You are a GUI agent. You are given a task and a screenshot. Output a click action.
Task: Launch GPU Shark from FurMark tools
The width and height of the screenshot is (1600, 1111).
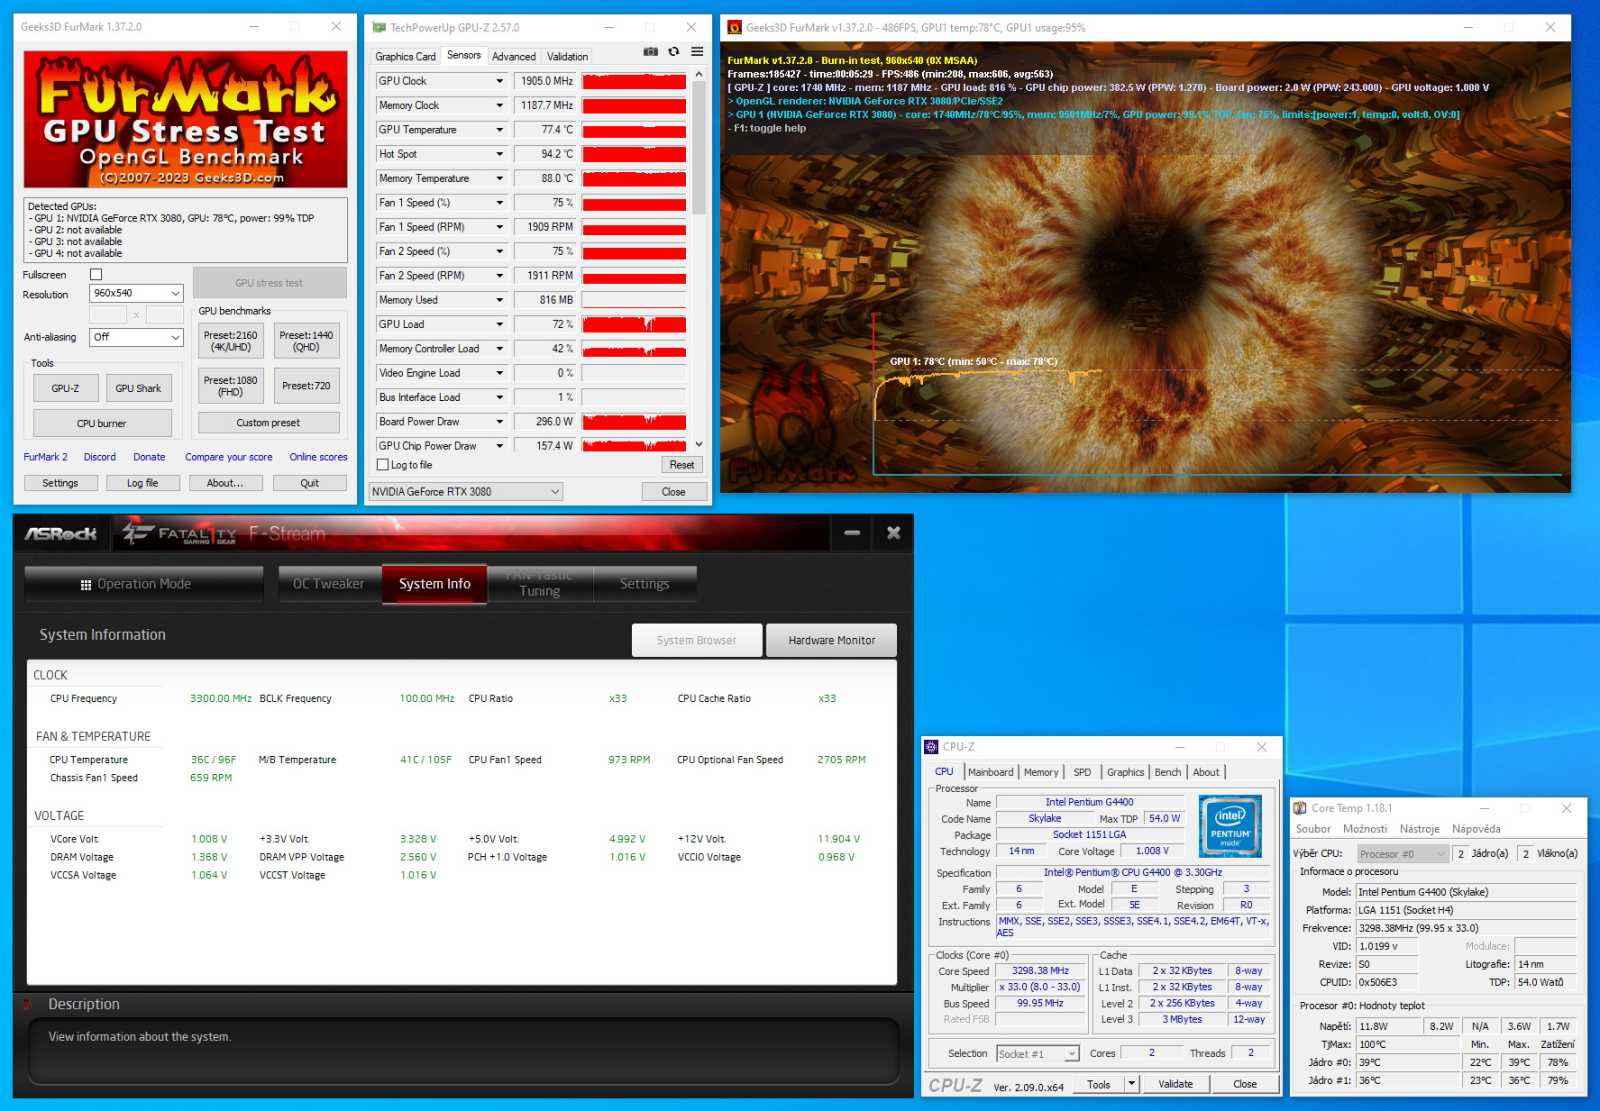tap(138, 388)
